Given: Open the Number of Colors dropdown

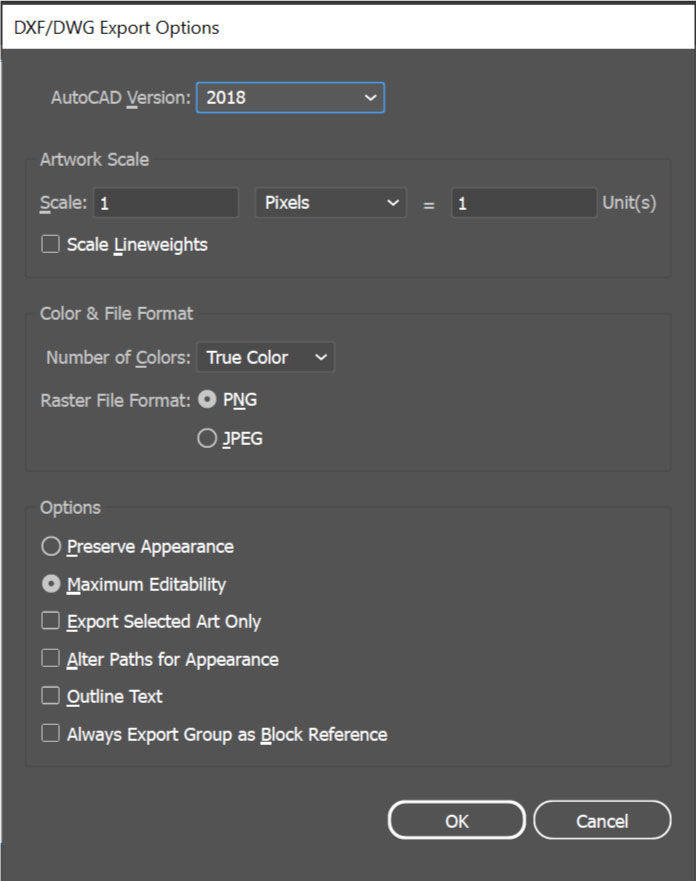Looking at the screenshot, I should [x=265, y=357].
